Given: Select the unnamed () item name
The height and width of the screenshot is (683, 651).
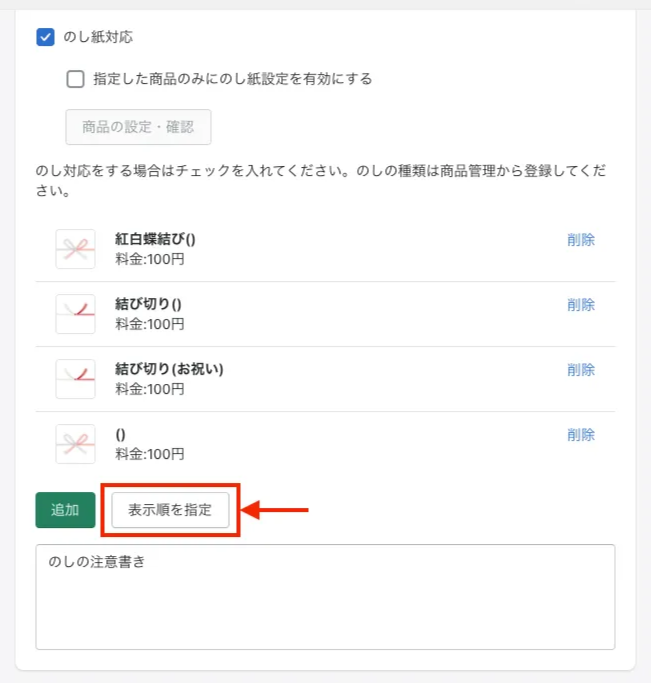Looking at the screenshot, I should pos(120,434).
